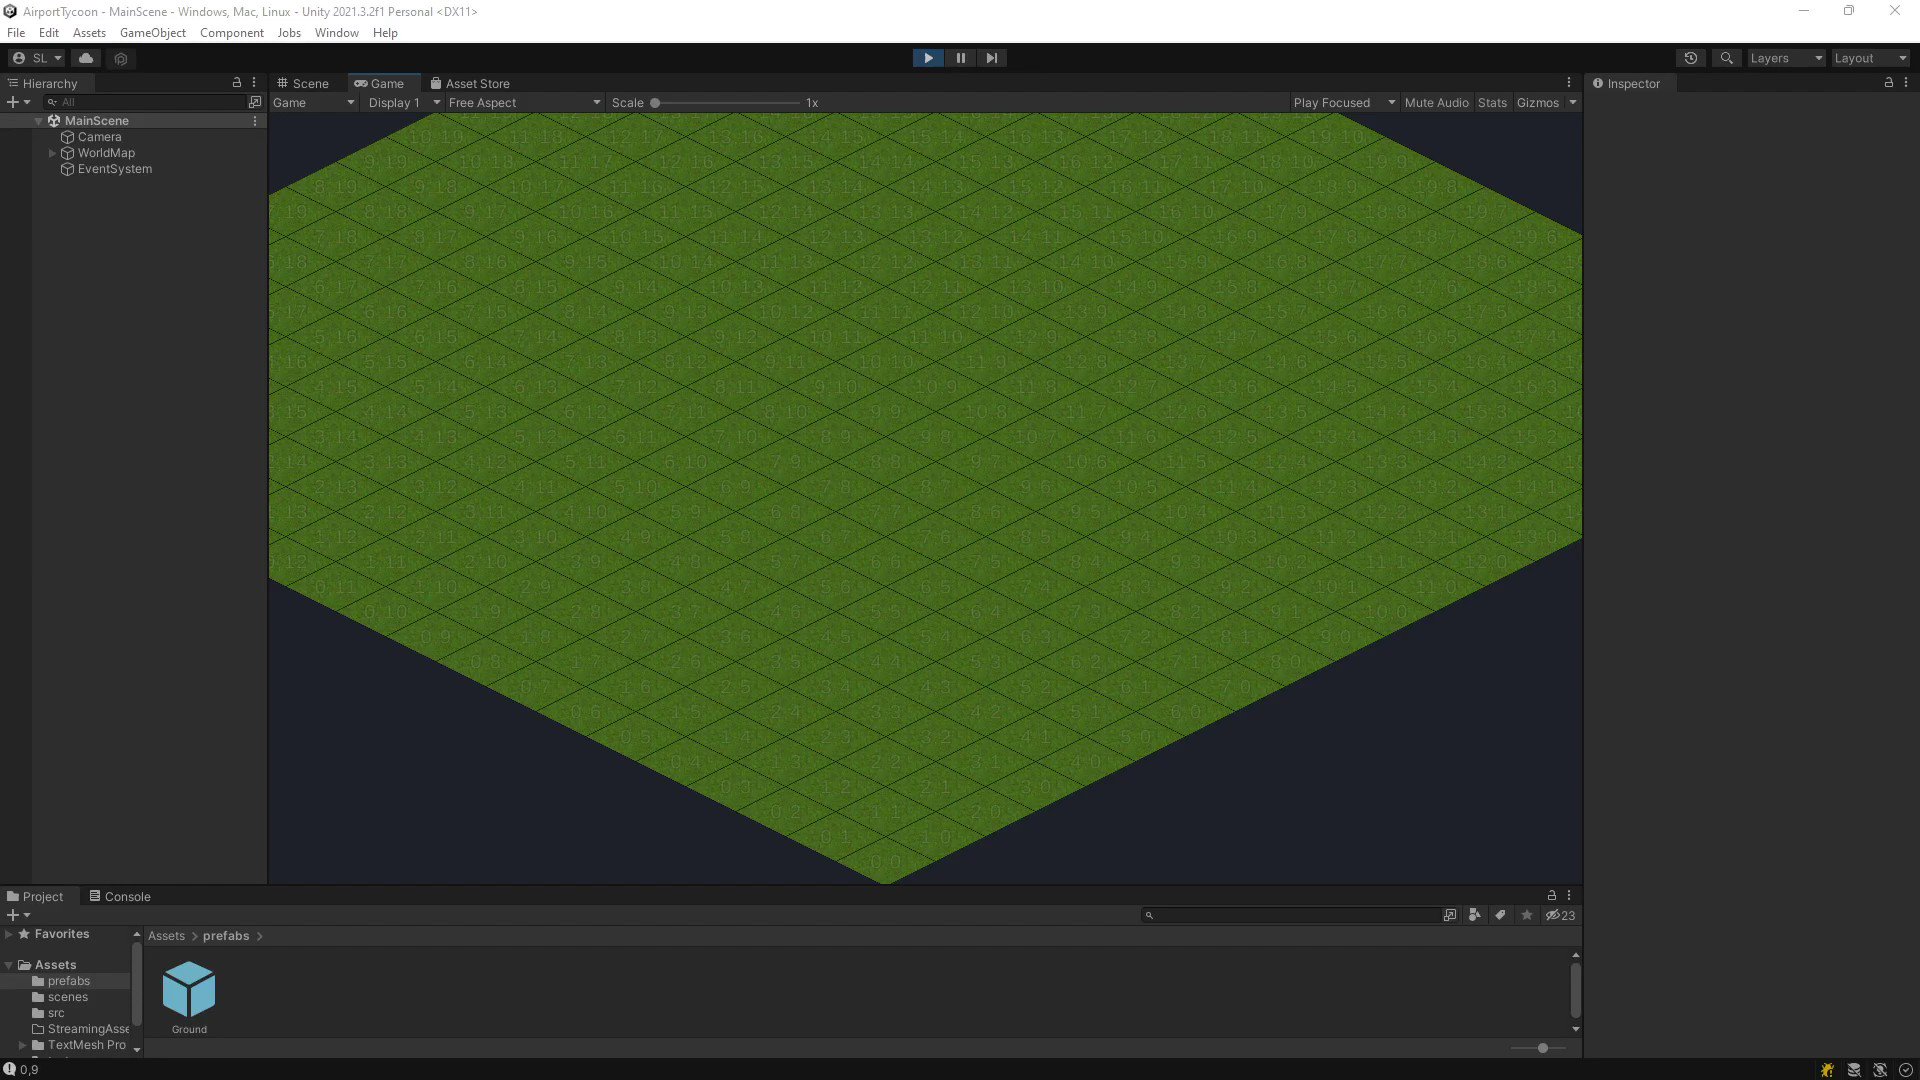The image size is (1920, 1080).
Task: Click the prefabs breadcrumb in Project panel
Action: click(225, 935)
